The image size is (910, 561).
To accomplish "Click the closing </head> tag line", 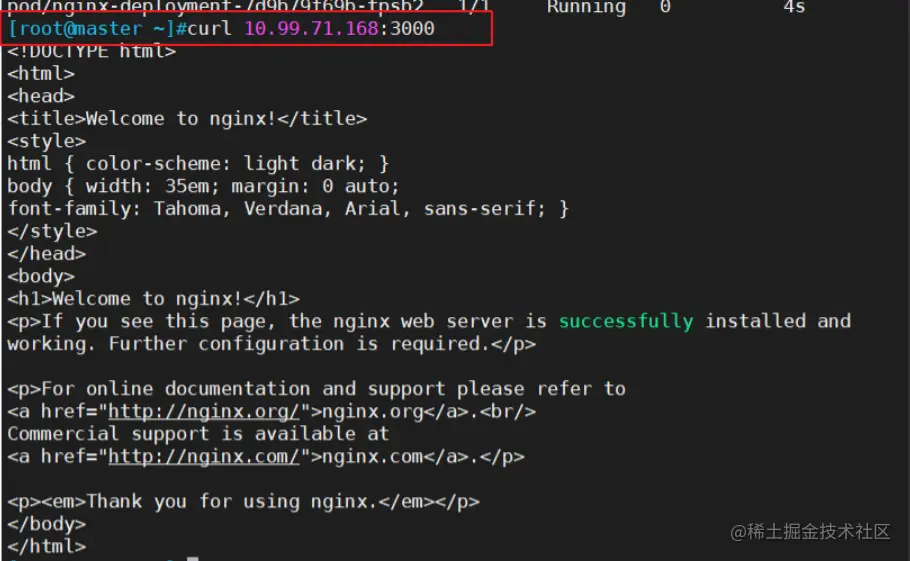I will [x=46, y=254].
